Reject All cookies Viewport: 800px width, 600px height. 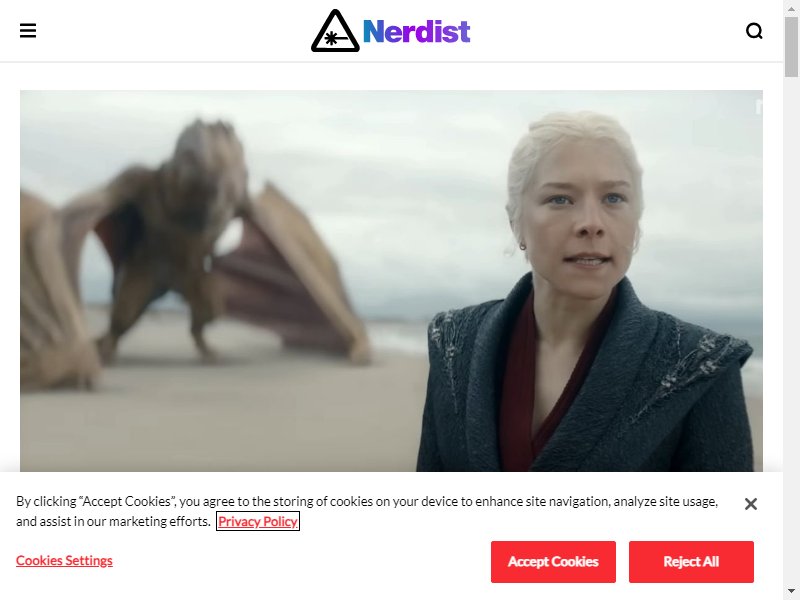(691, 562)
